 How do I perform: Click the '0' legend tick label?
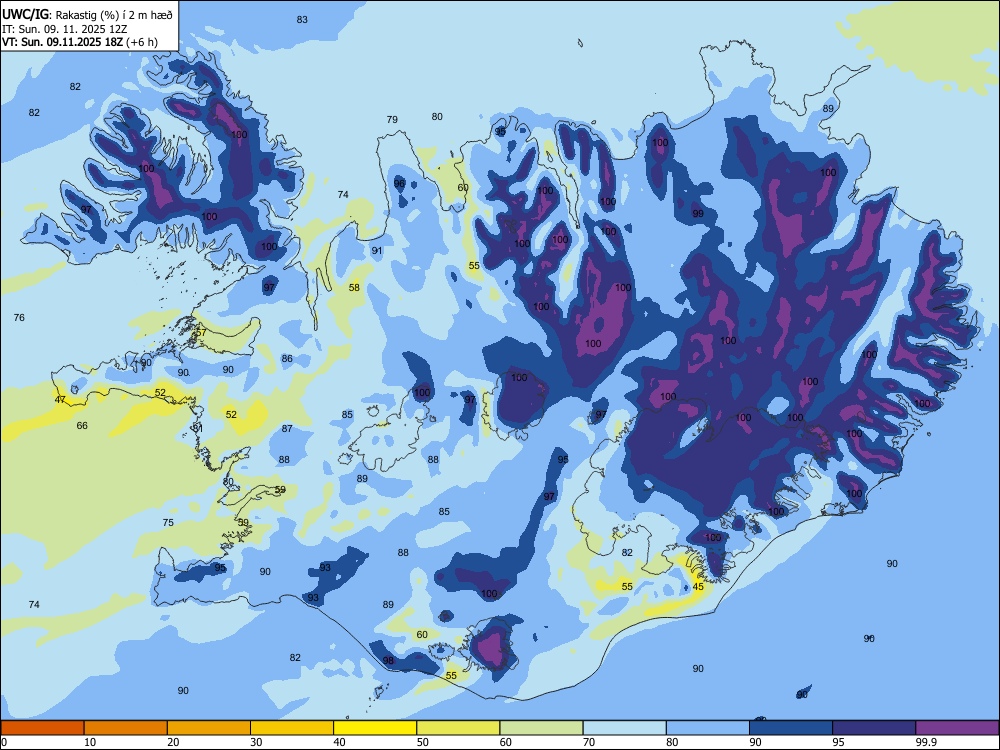[4, 742]
